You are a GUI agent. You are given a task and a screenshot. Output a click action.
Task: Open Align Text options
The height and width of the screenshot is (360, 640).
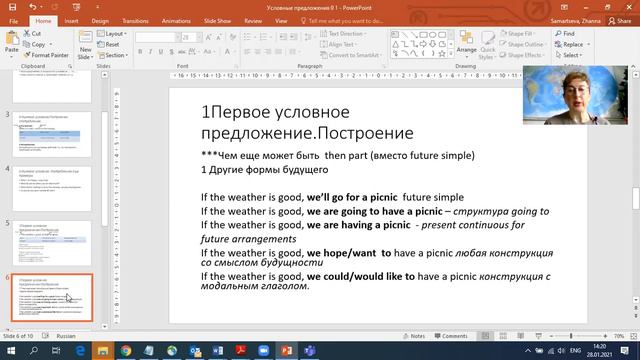pyautogui.click(x=339, y=44)
